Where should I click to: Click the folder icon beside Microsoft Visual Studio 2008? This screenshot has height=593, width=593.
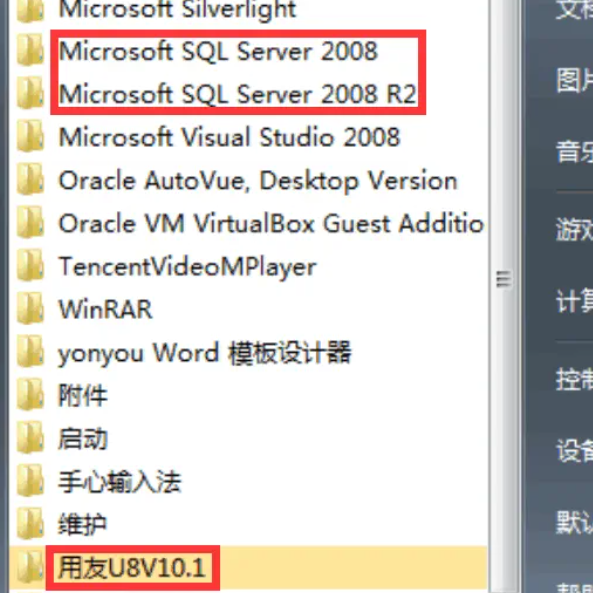tap(30, 136)
